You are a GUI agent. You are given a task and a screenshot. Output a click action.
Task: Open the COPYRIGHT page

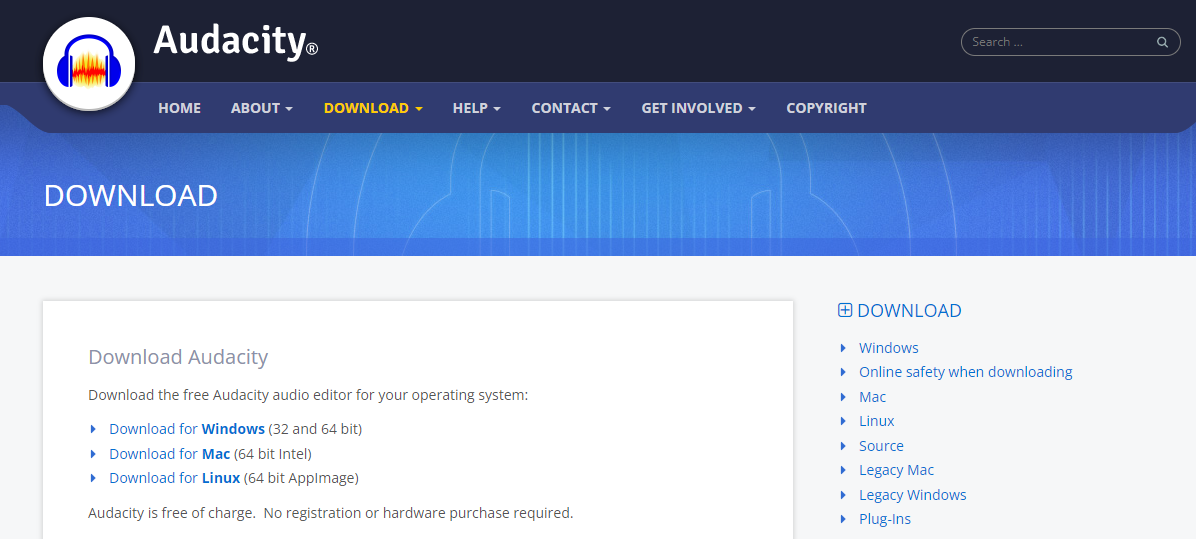click(826, 108)
